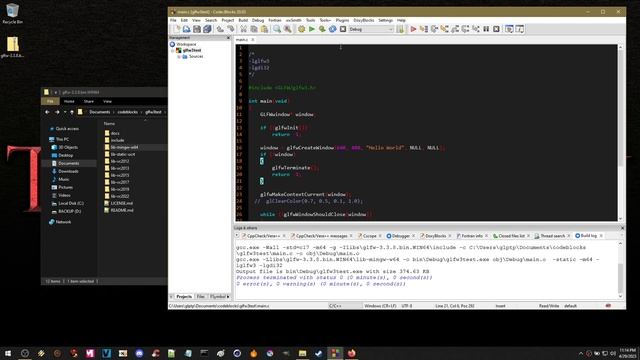Click the Open file toolbar icon
The image size is (640, 360).
point(187,29)
